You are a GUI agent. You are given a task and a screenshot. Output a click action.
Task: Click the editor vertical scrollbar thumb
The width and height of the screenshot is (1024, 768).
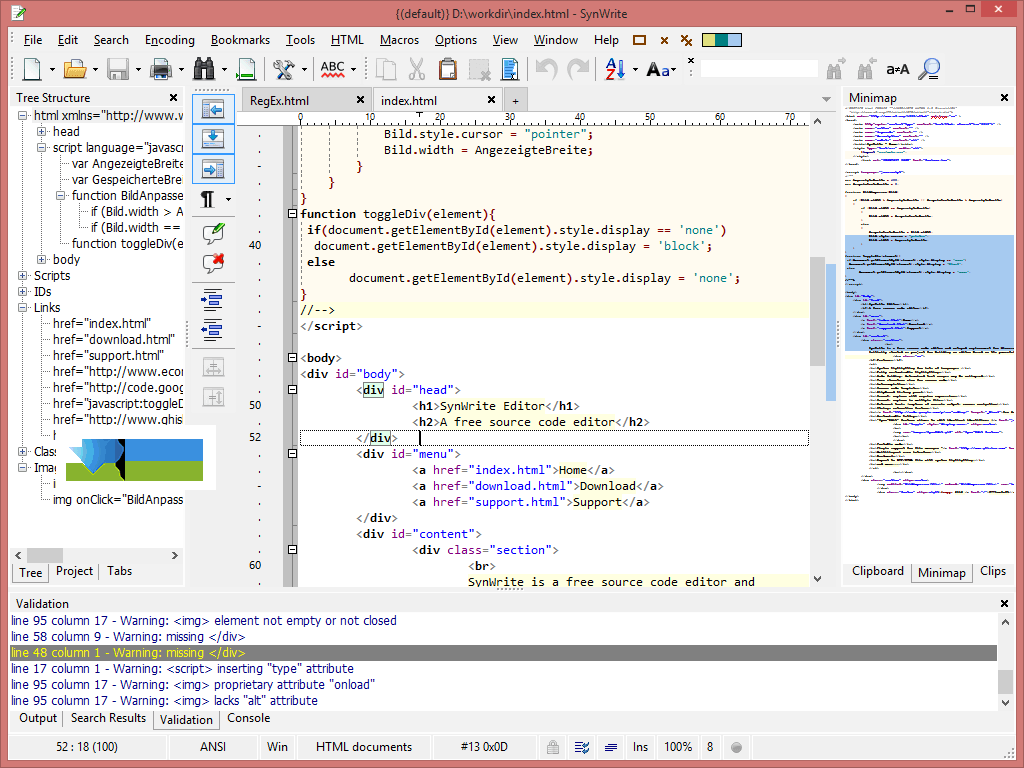click(x=817, y=311)
